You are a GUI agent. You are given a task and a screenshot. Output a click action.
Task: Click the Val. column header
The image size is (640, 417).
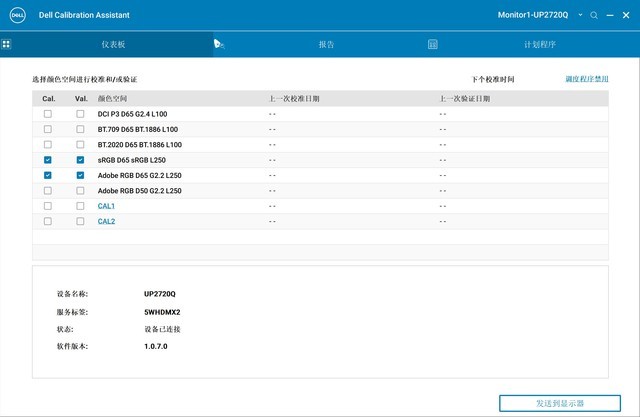click(x=81, y=99)
